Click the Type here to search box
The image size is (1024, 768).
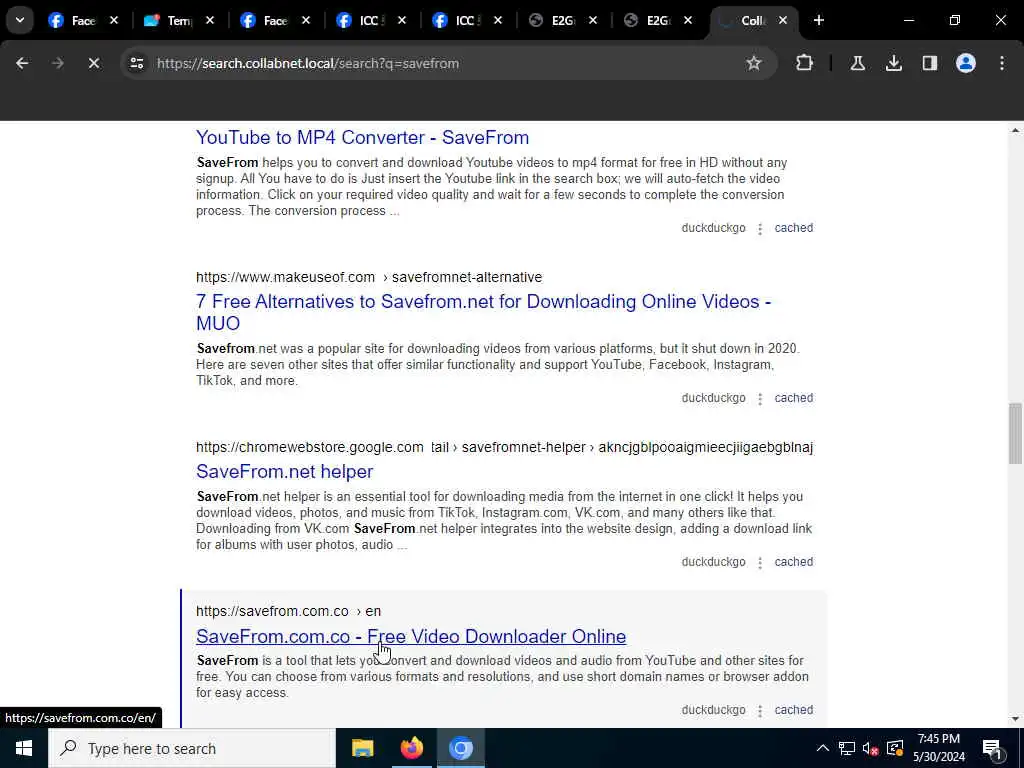[192, 748]
